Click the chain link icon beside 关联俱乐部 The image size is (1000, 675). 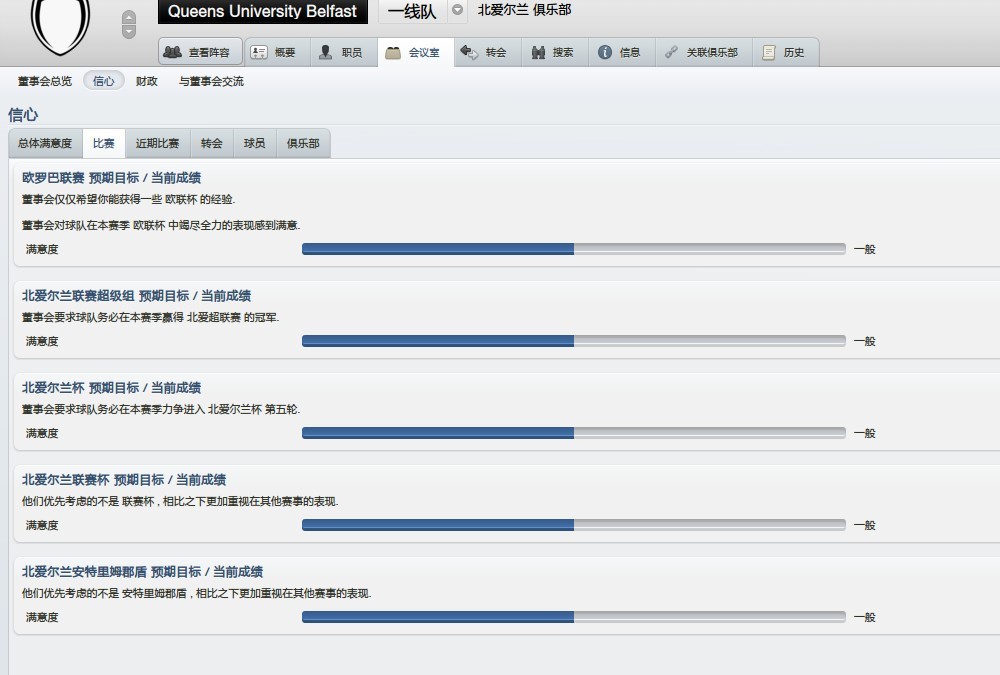pos(671,52)
